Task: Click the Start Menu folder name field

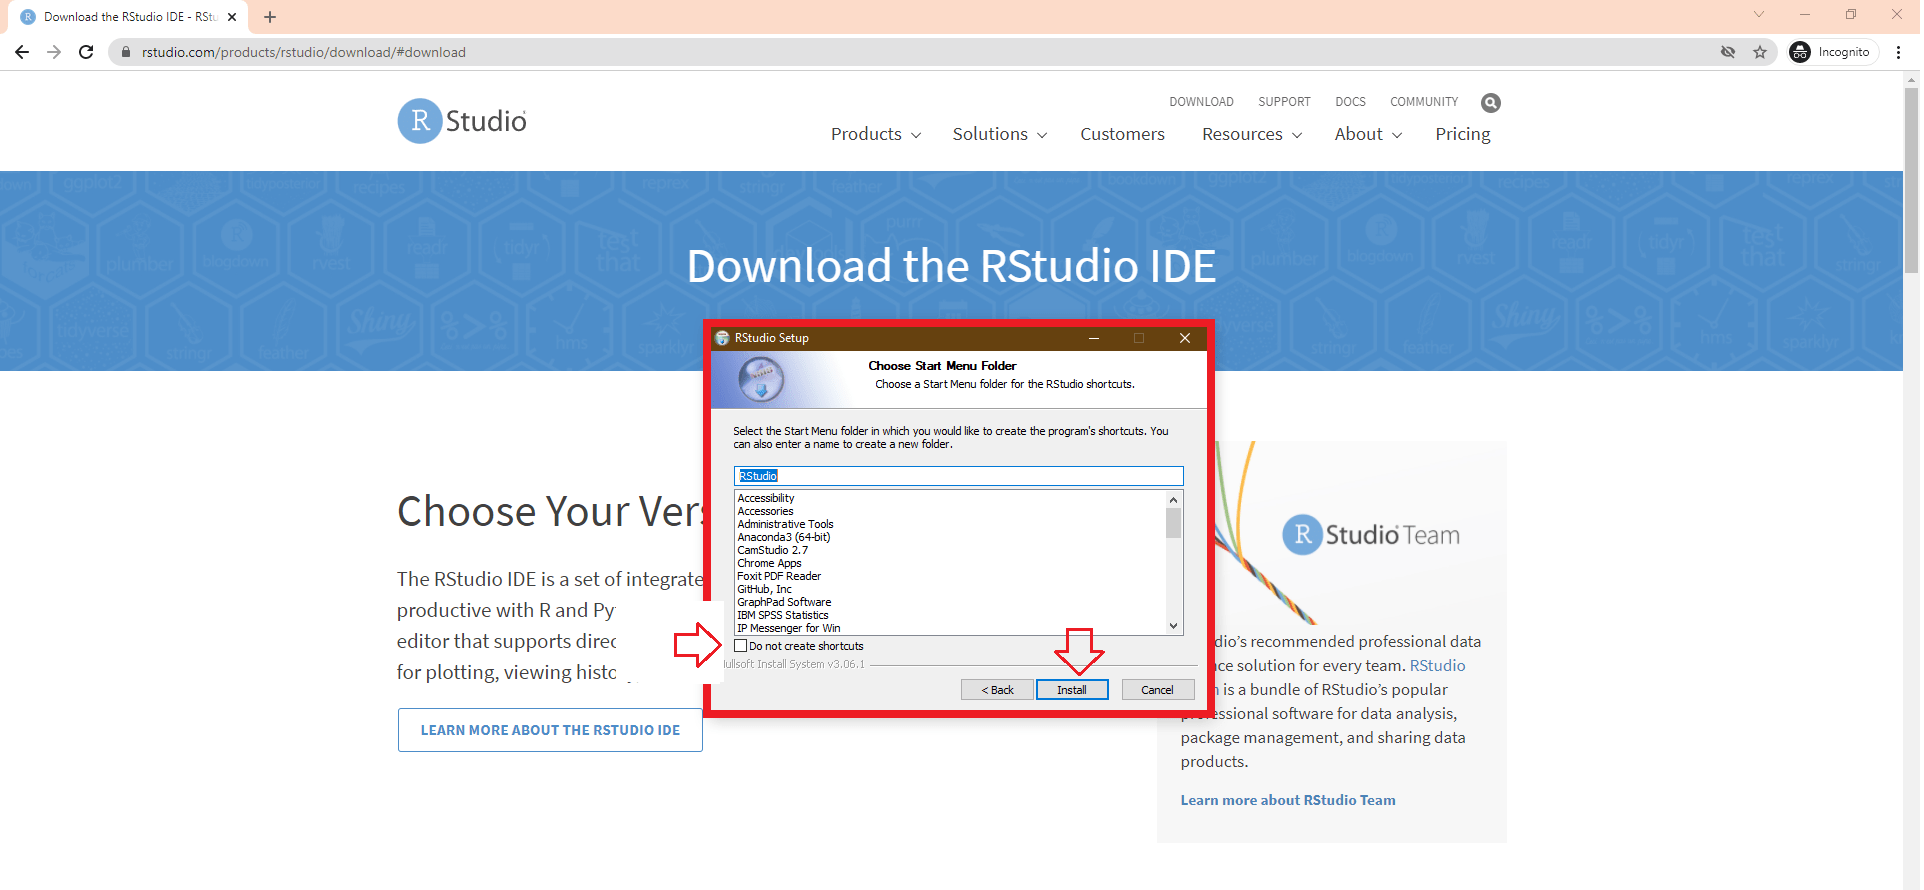Action: point(958,476)
